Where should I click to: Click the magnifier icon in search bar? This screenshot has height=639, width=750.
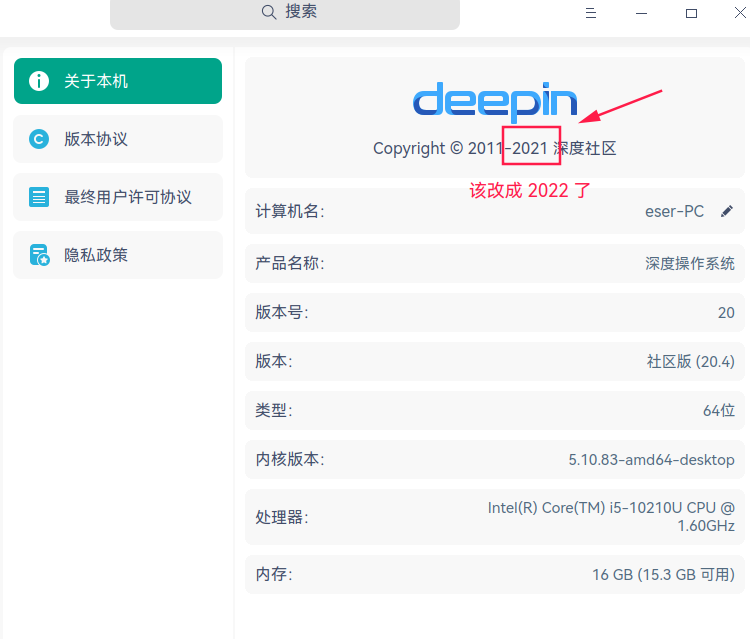[x=269, y=12]
